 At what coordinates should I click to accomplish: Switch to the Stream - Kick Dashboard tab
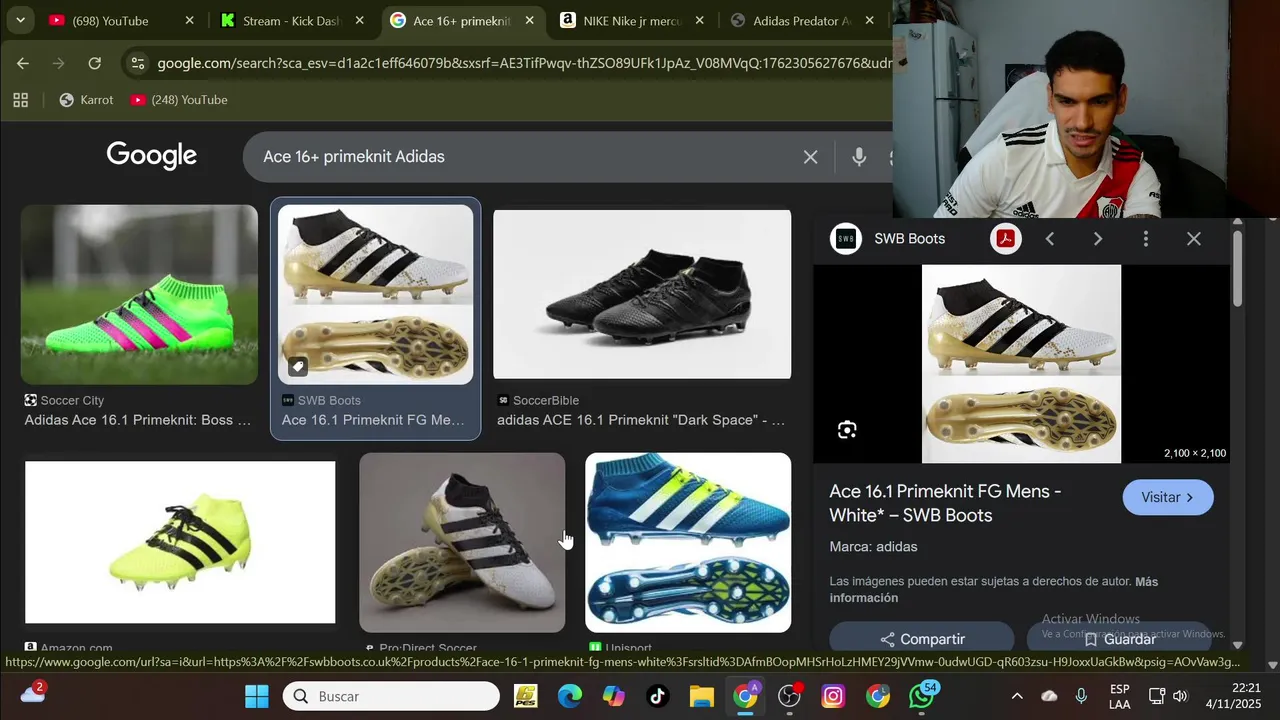tap(280, 20)
